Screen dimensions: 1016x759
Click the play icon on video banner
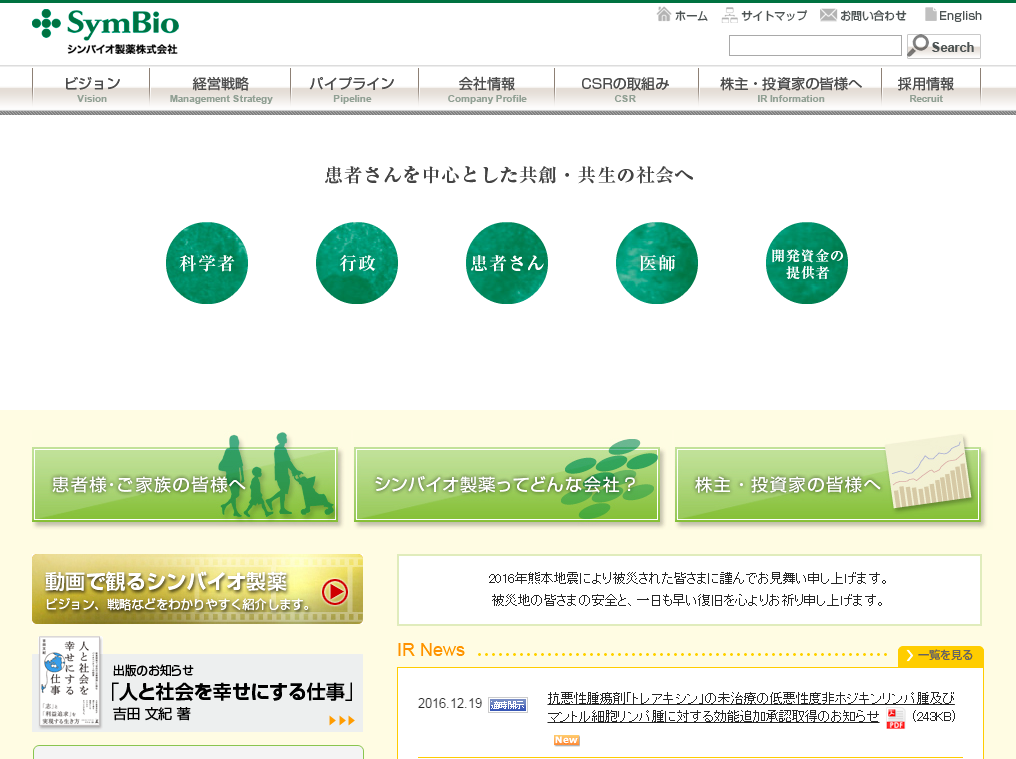335,591
